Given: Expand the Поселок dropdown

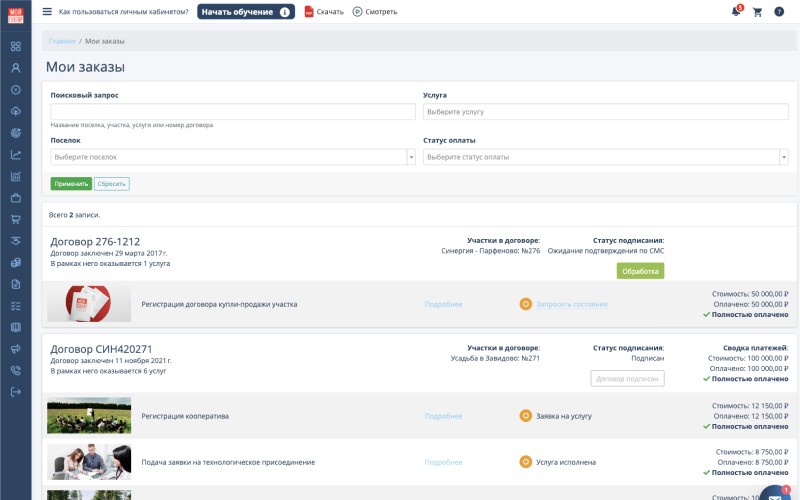Looking at the screenshot, I should (232, 157).
